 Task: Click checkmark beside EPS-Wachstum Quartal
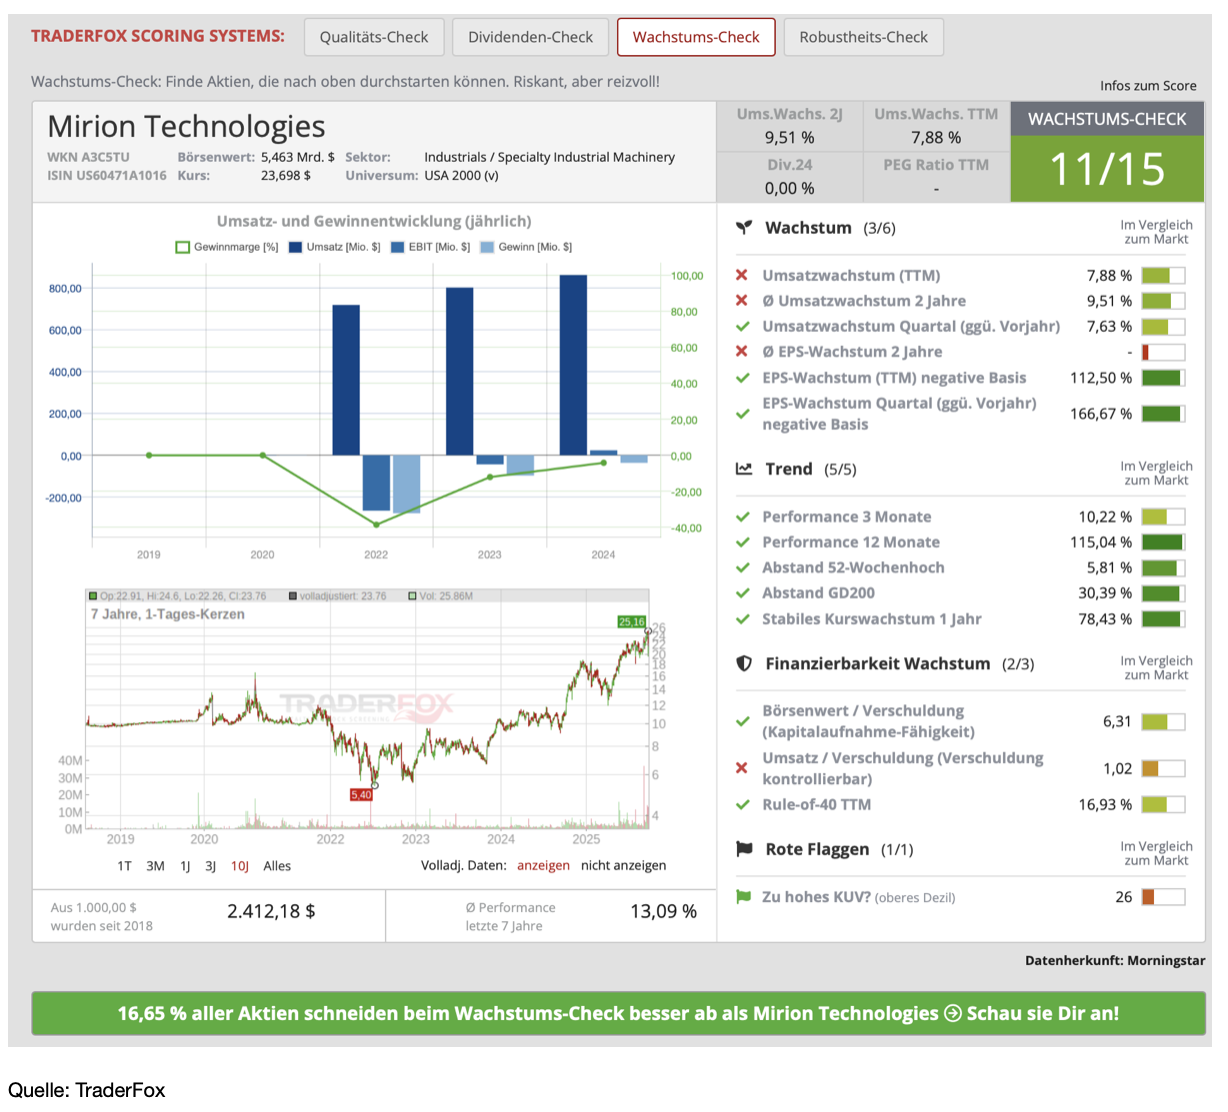[742, 413]
